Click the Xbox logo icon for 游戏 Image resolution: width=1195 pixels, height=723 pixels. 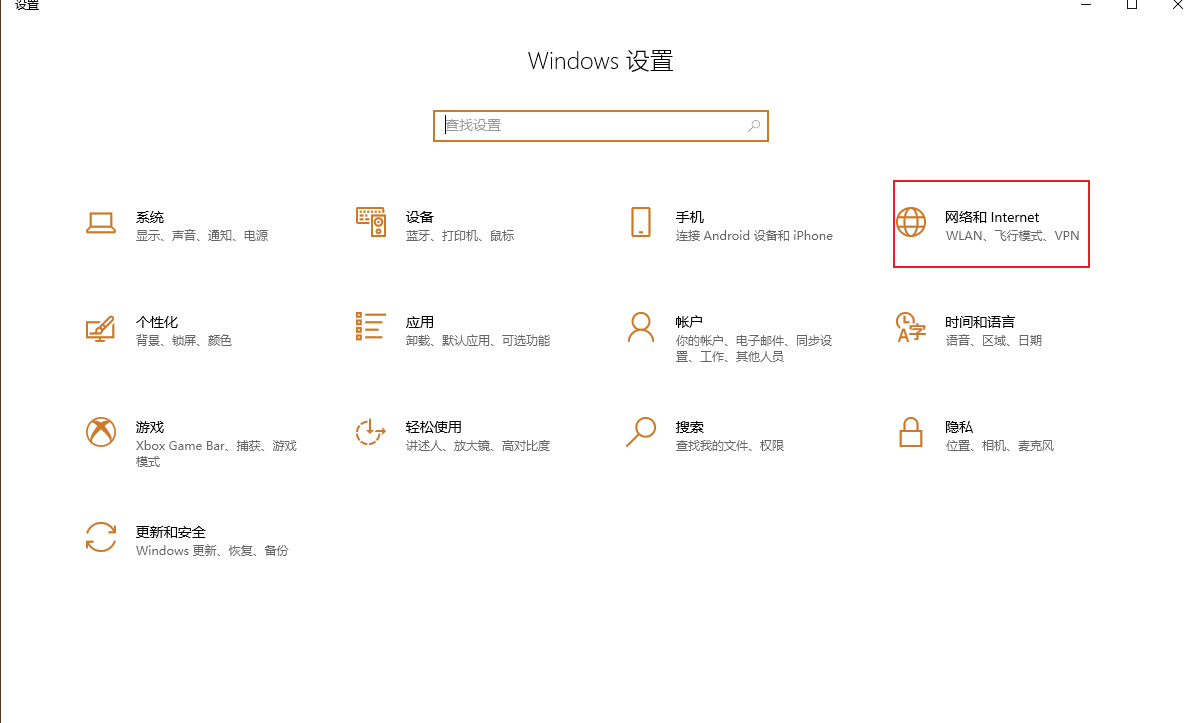tap(101, 432)
